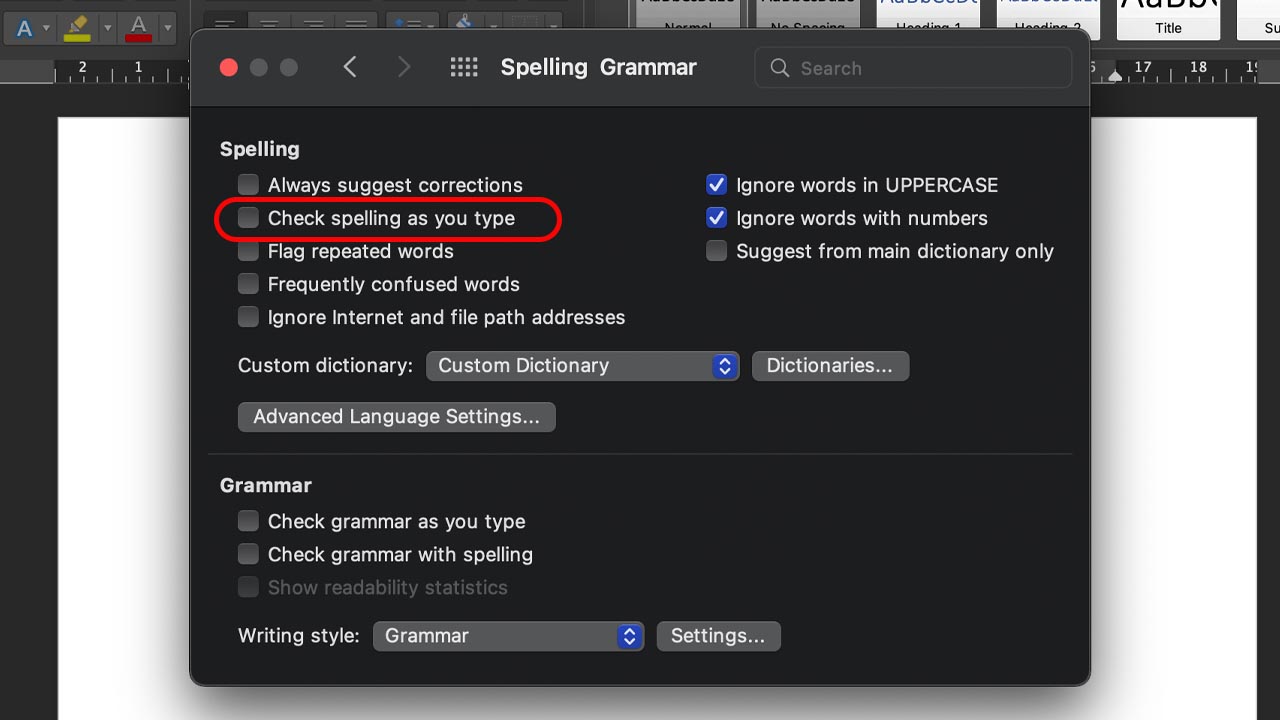
Task: Enable Flag repeated words
Action: [248, 251]
